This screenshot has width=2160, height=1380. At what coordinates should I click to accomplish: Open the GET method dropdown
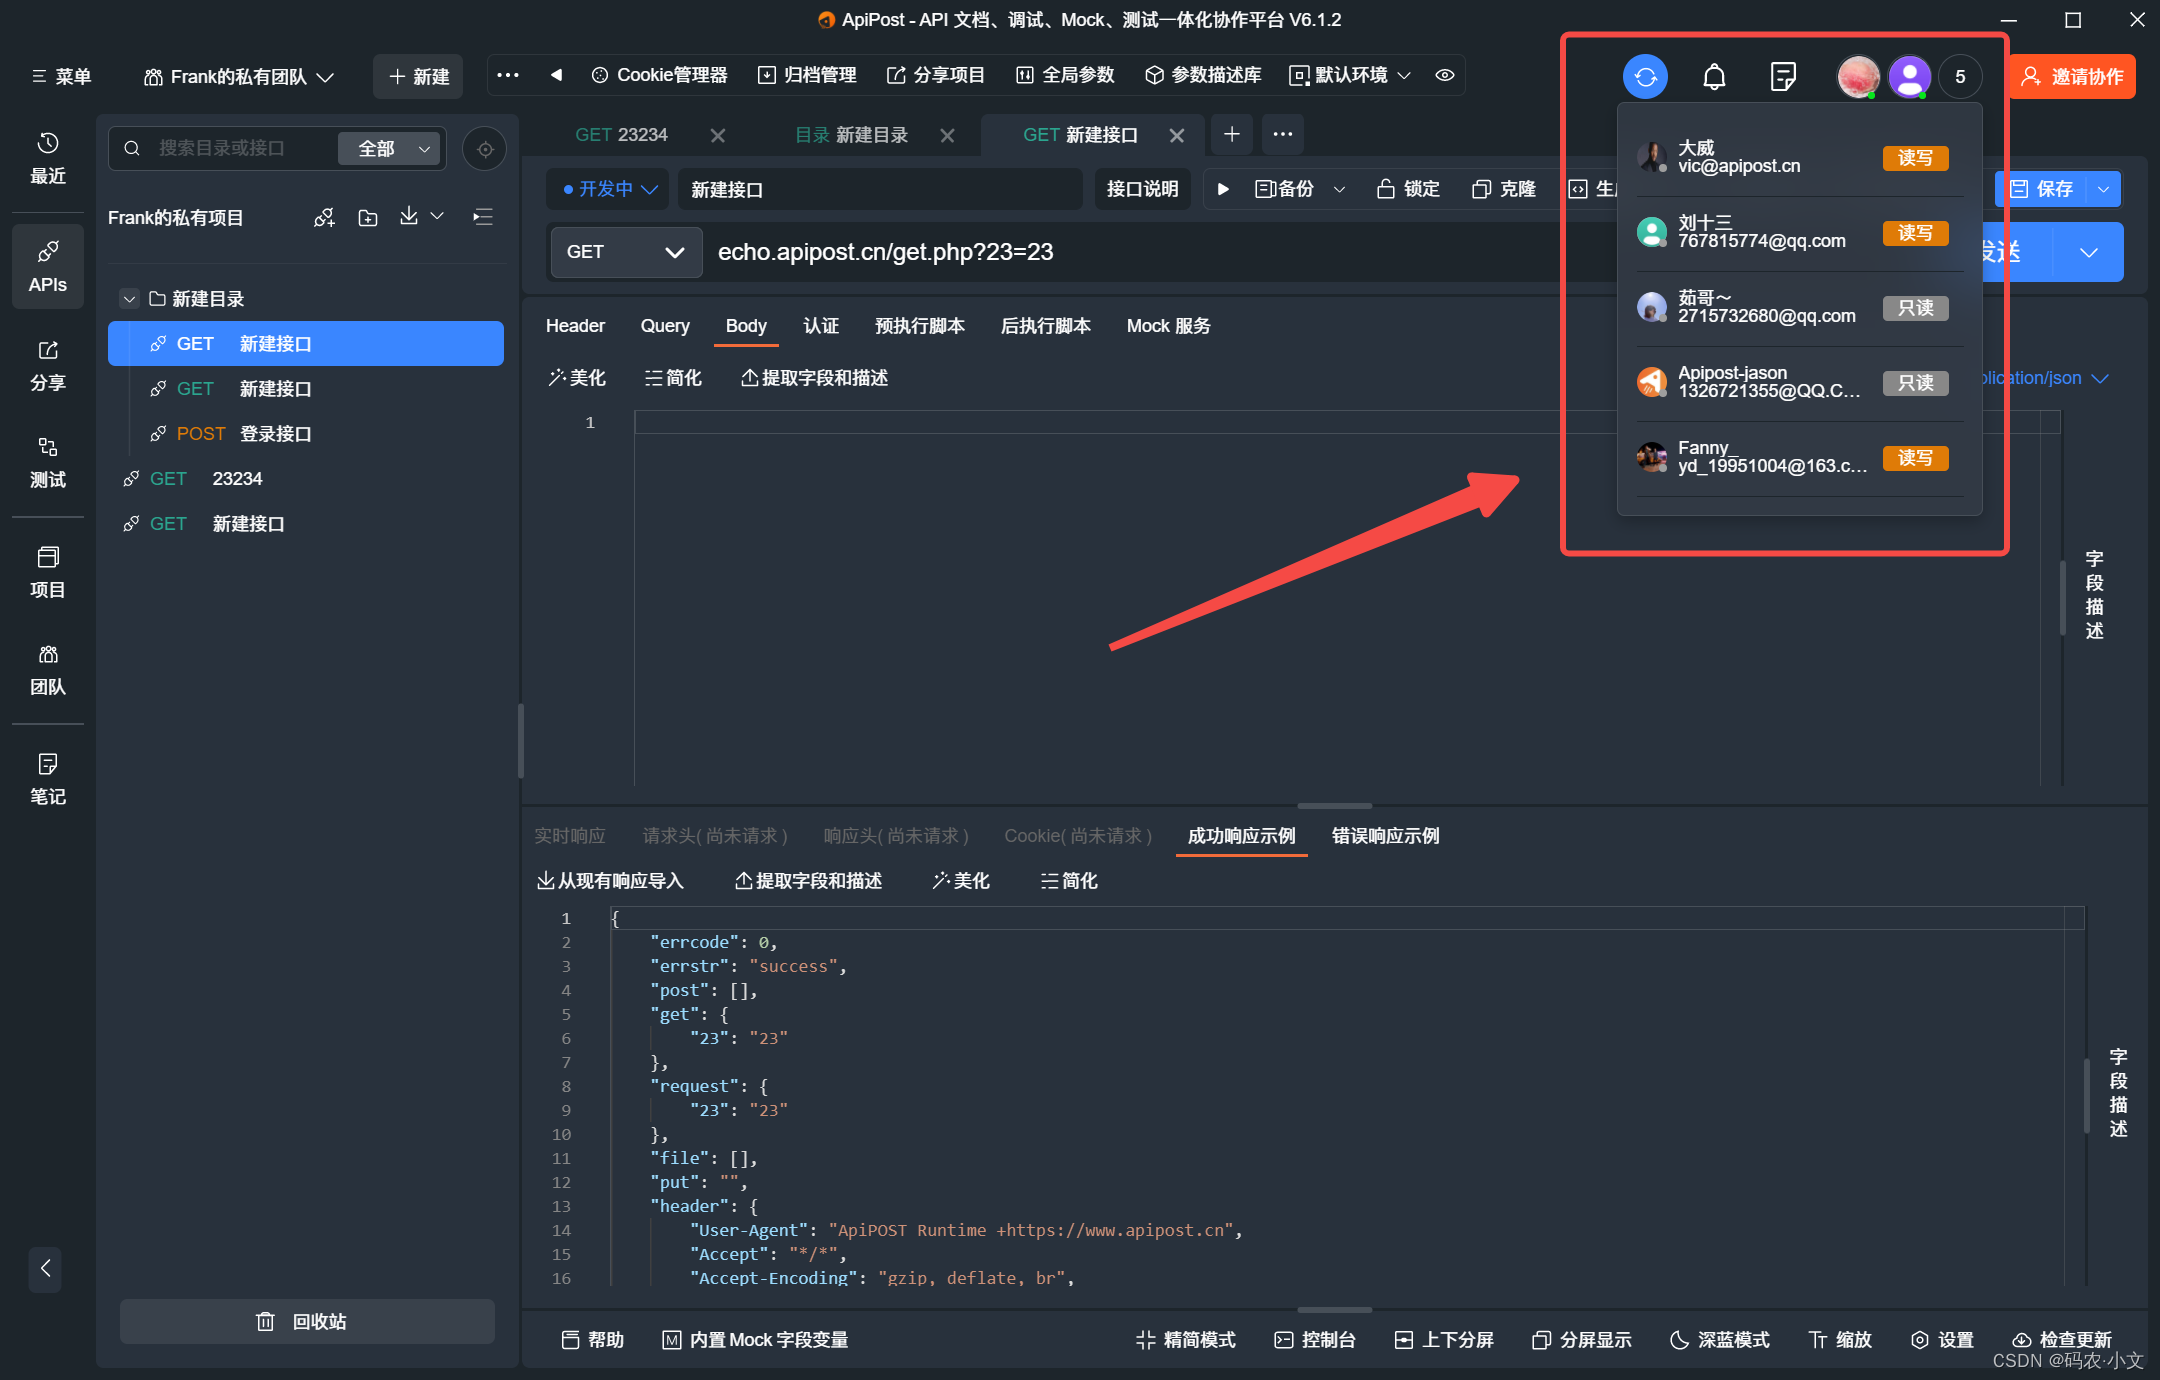[x=625, y=252]
